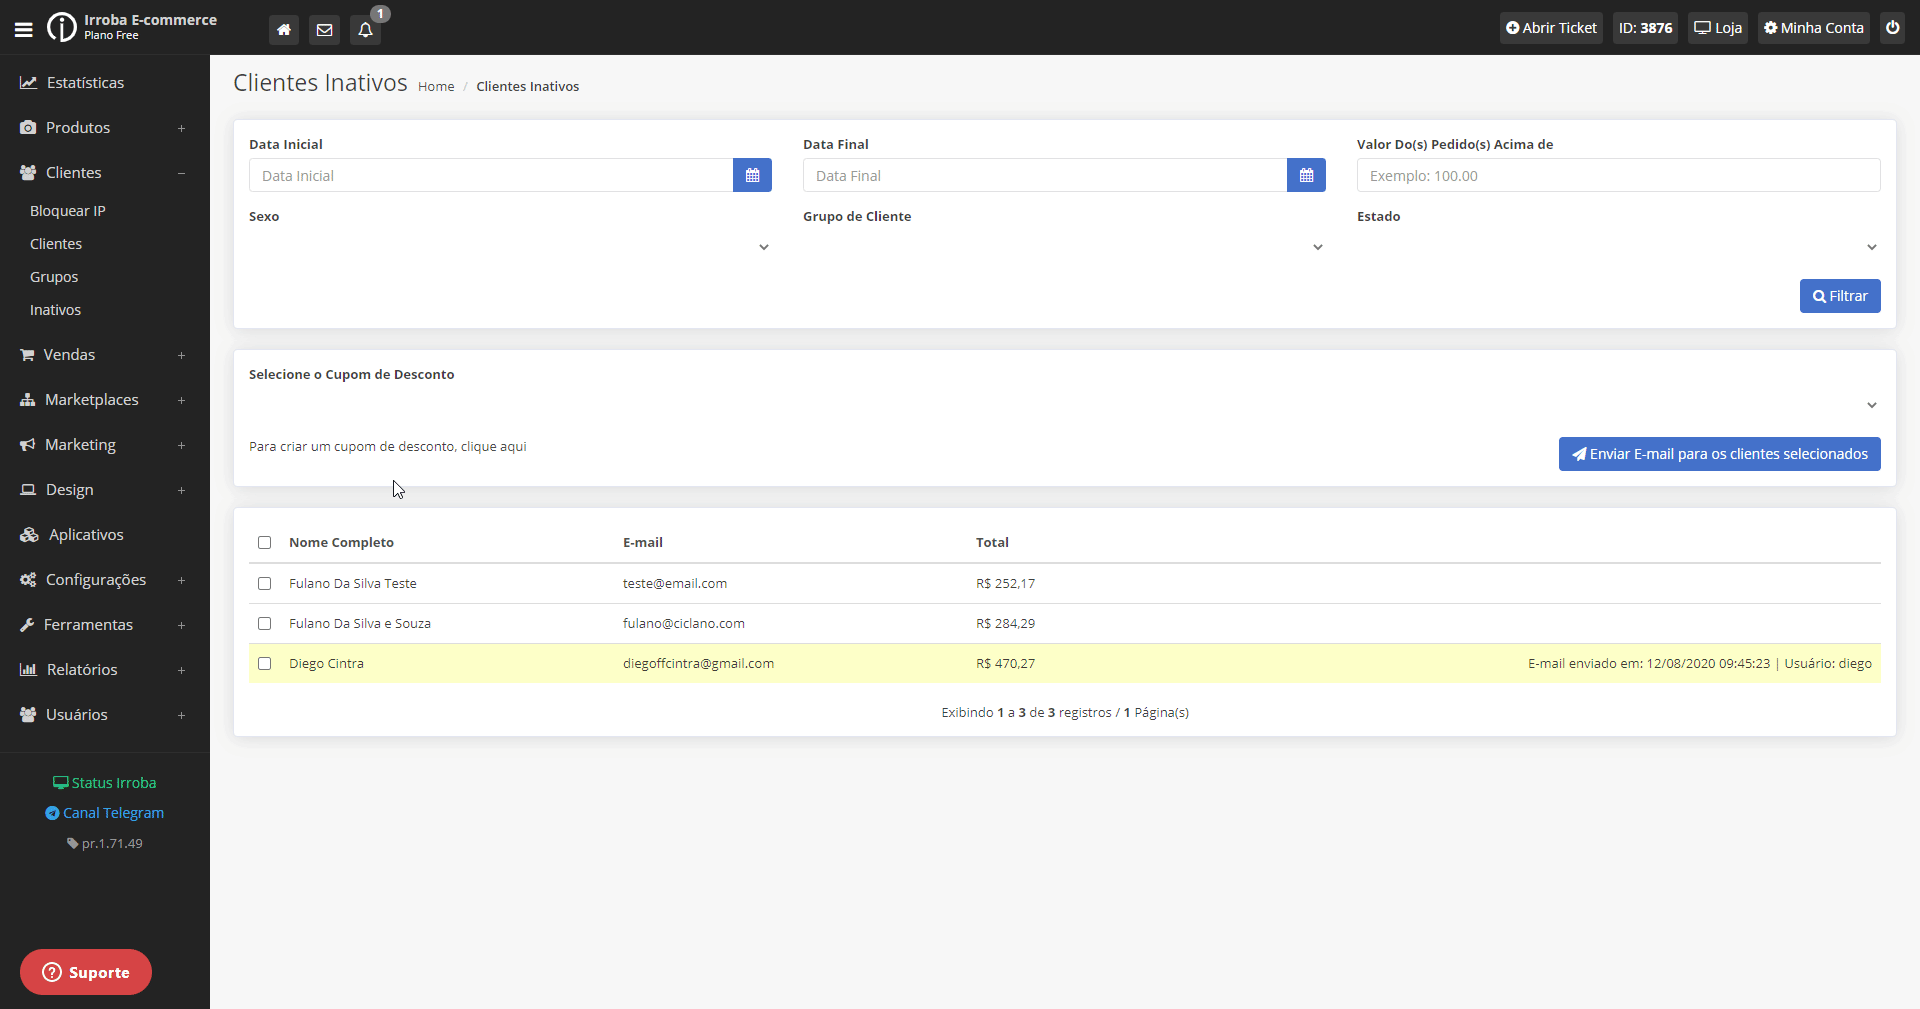Click the Nome Completo column header
Image resolution: width=1920 pixels, height=1009 pixels.
341,543
